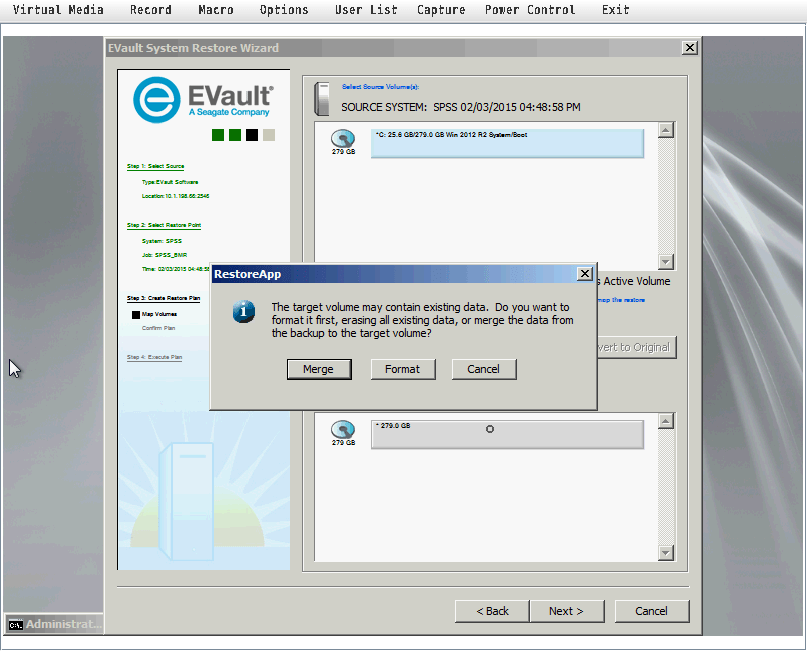807x651 pixels.
Task: Click the partially hidden Revert to Original button
Action: click(637, 347)
